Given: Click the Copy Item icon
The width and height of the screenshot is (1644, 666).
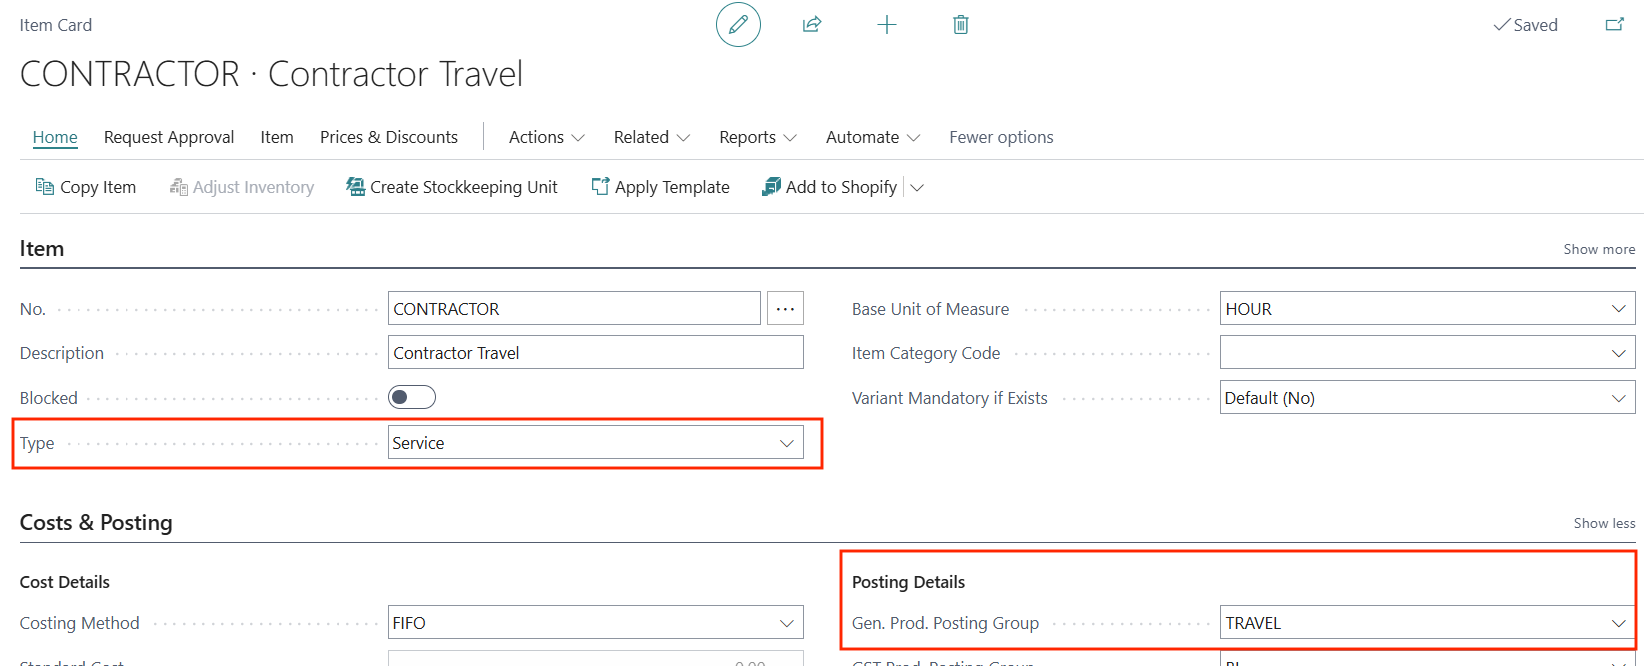Looking at the screenshot, I should (x=44, y=187).
